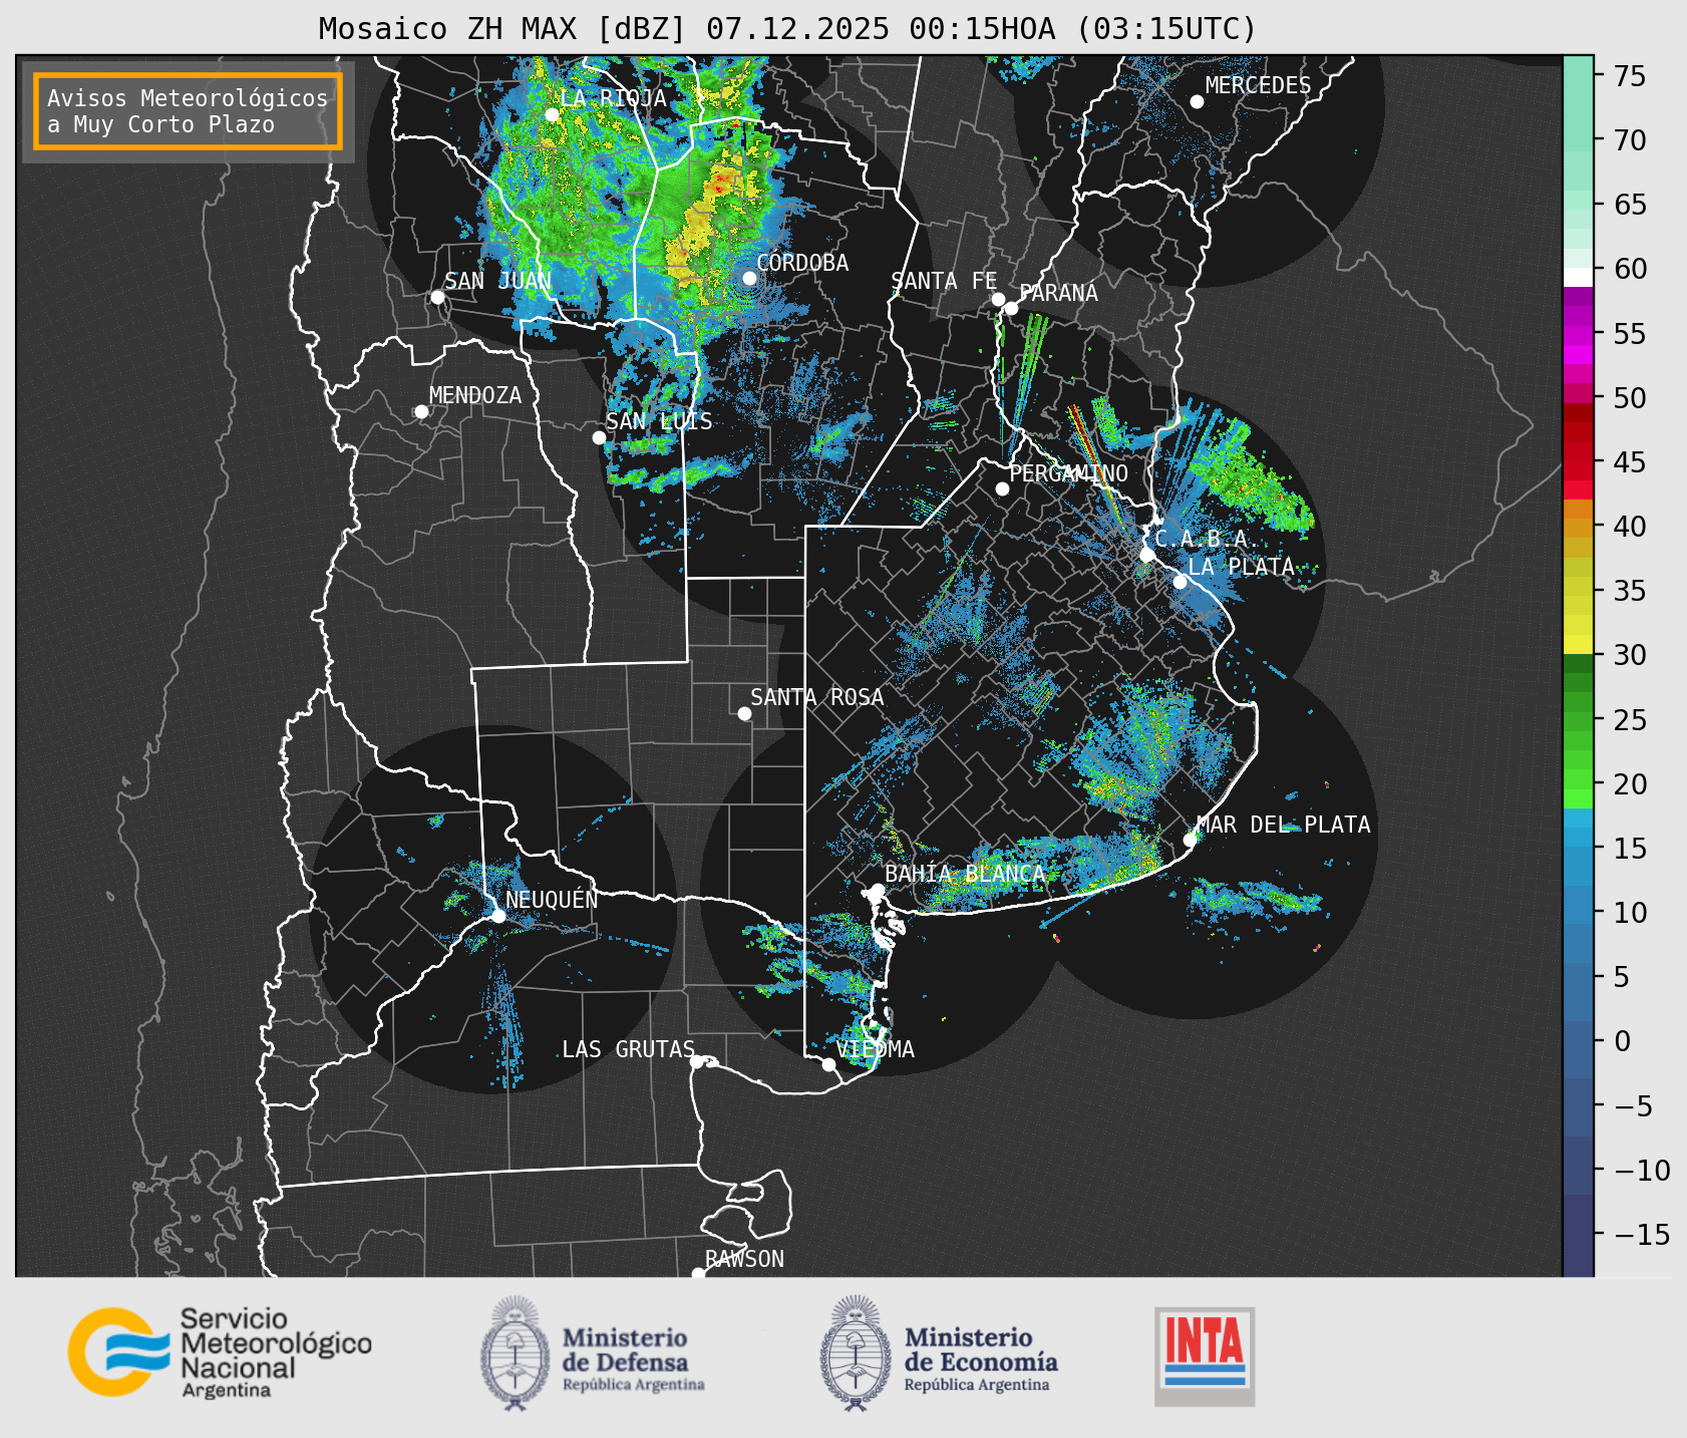Screen dimensions: 1687x1438
Task: Click the colorbar 0 tick label
Action: (1622, 1041)
